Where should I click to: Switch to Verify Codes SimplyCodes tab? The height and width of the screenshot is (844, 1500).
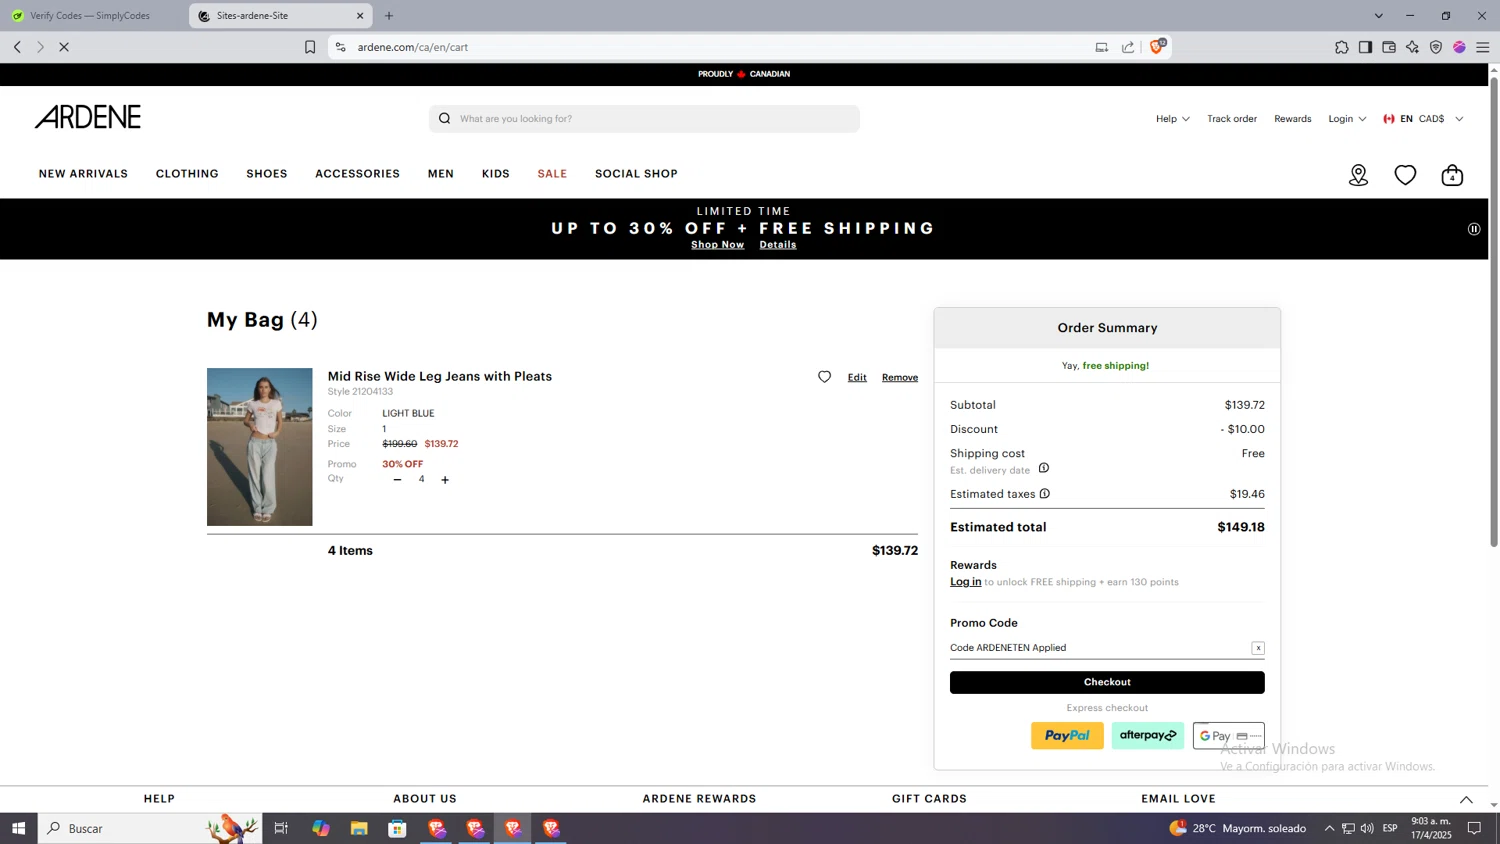[x=90, y=16]
